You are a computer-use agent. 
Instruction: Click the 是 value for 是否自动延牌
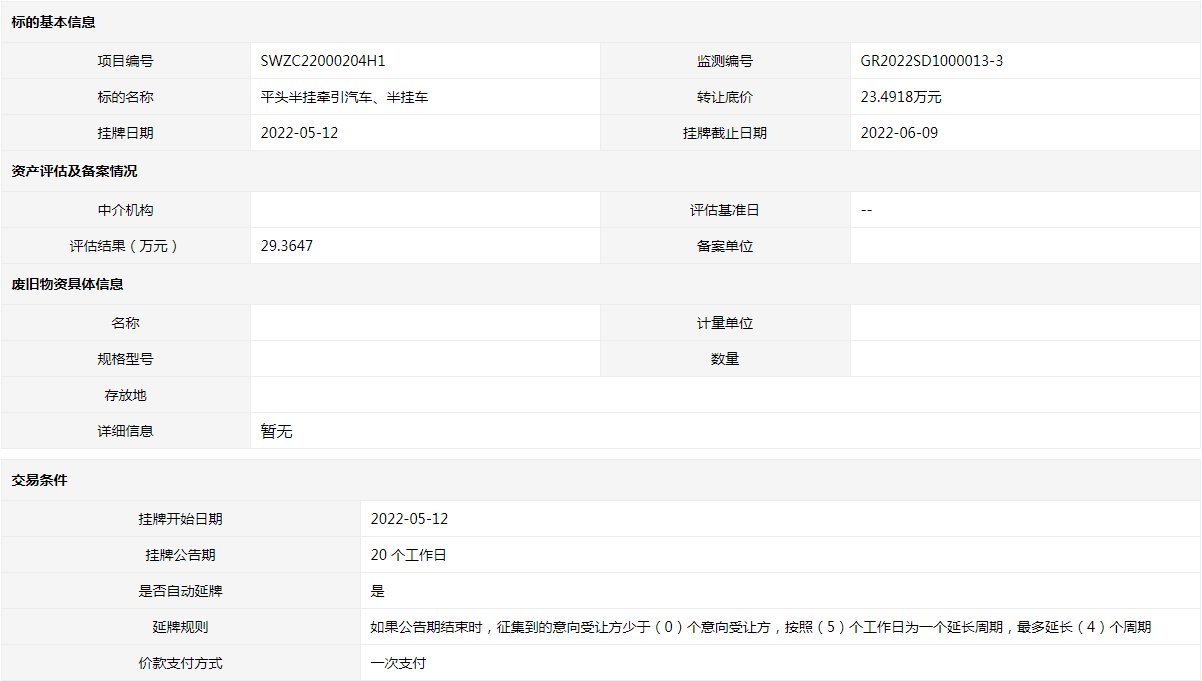click(x=377, y=591)
